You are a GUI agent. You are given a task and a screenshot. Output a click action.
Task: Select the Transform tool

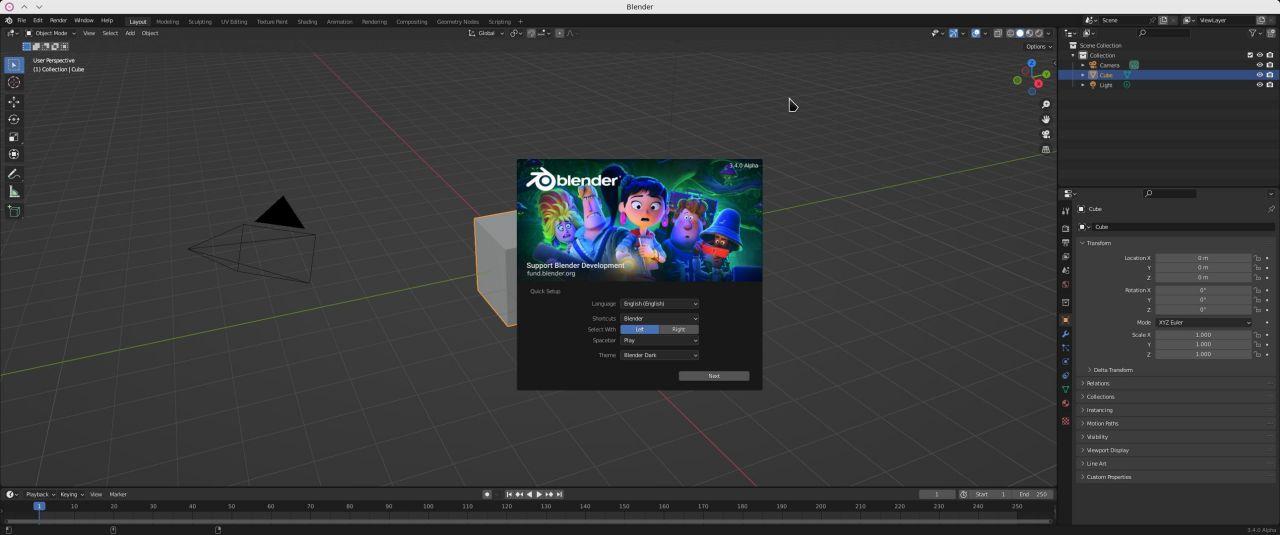(14, 154)
